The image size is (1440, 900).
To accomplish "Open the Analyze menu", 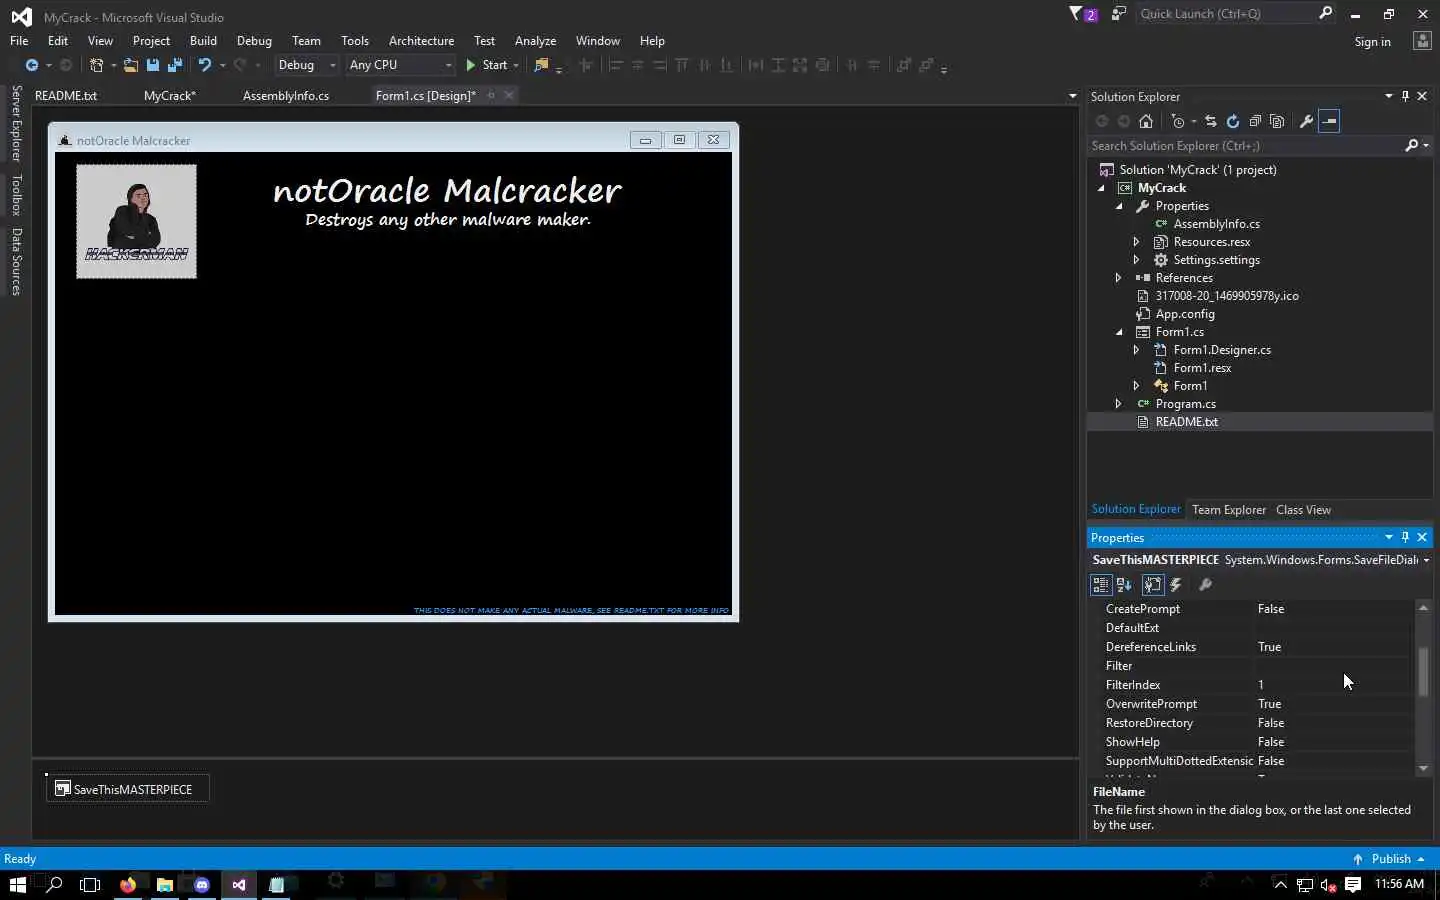I will pyautogui.click(x=535, y=41).
